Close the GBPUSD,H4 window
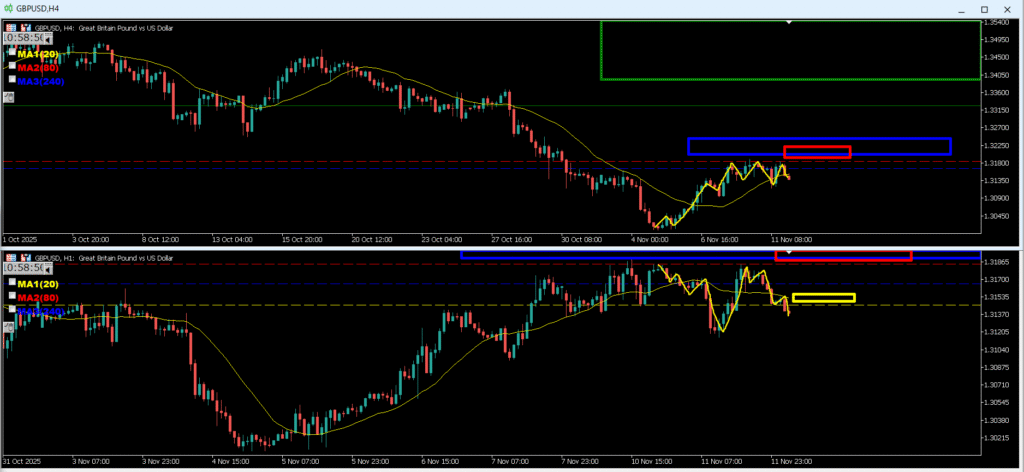This screenshot has width=1024, height=472. [1008, 8]
